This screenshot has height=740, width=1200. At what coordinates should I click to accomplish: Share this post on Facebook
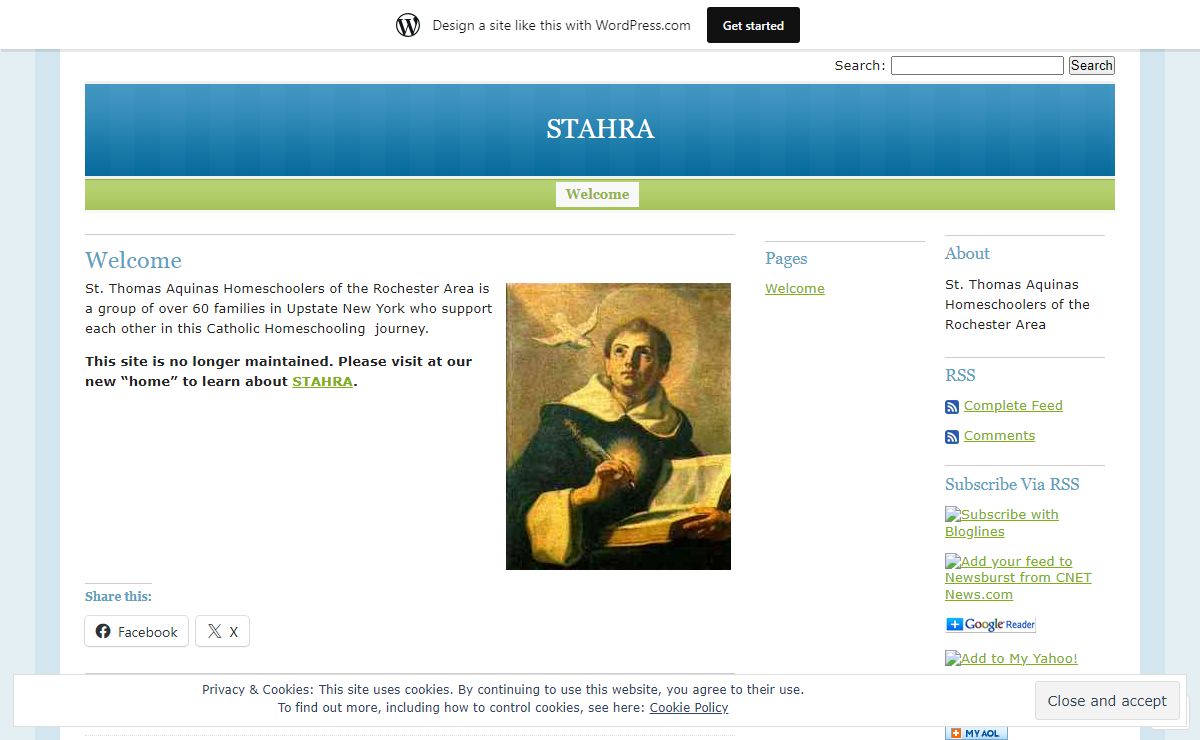pyautogui.click(x=136, y=631)
